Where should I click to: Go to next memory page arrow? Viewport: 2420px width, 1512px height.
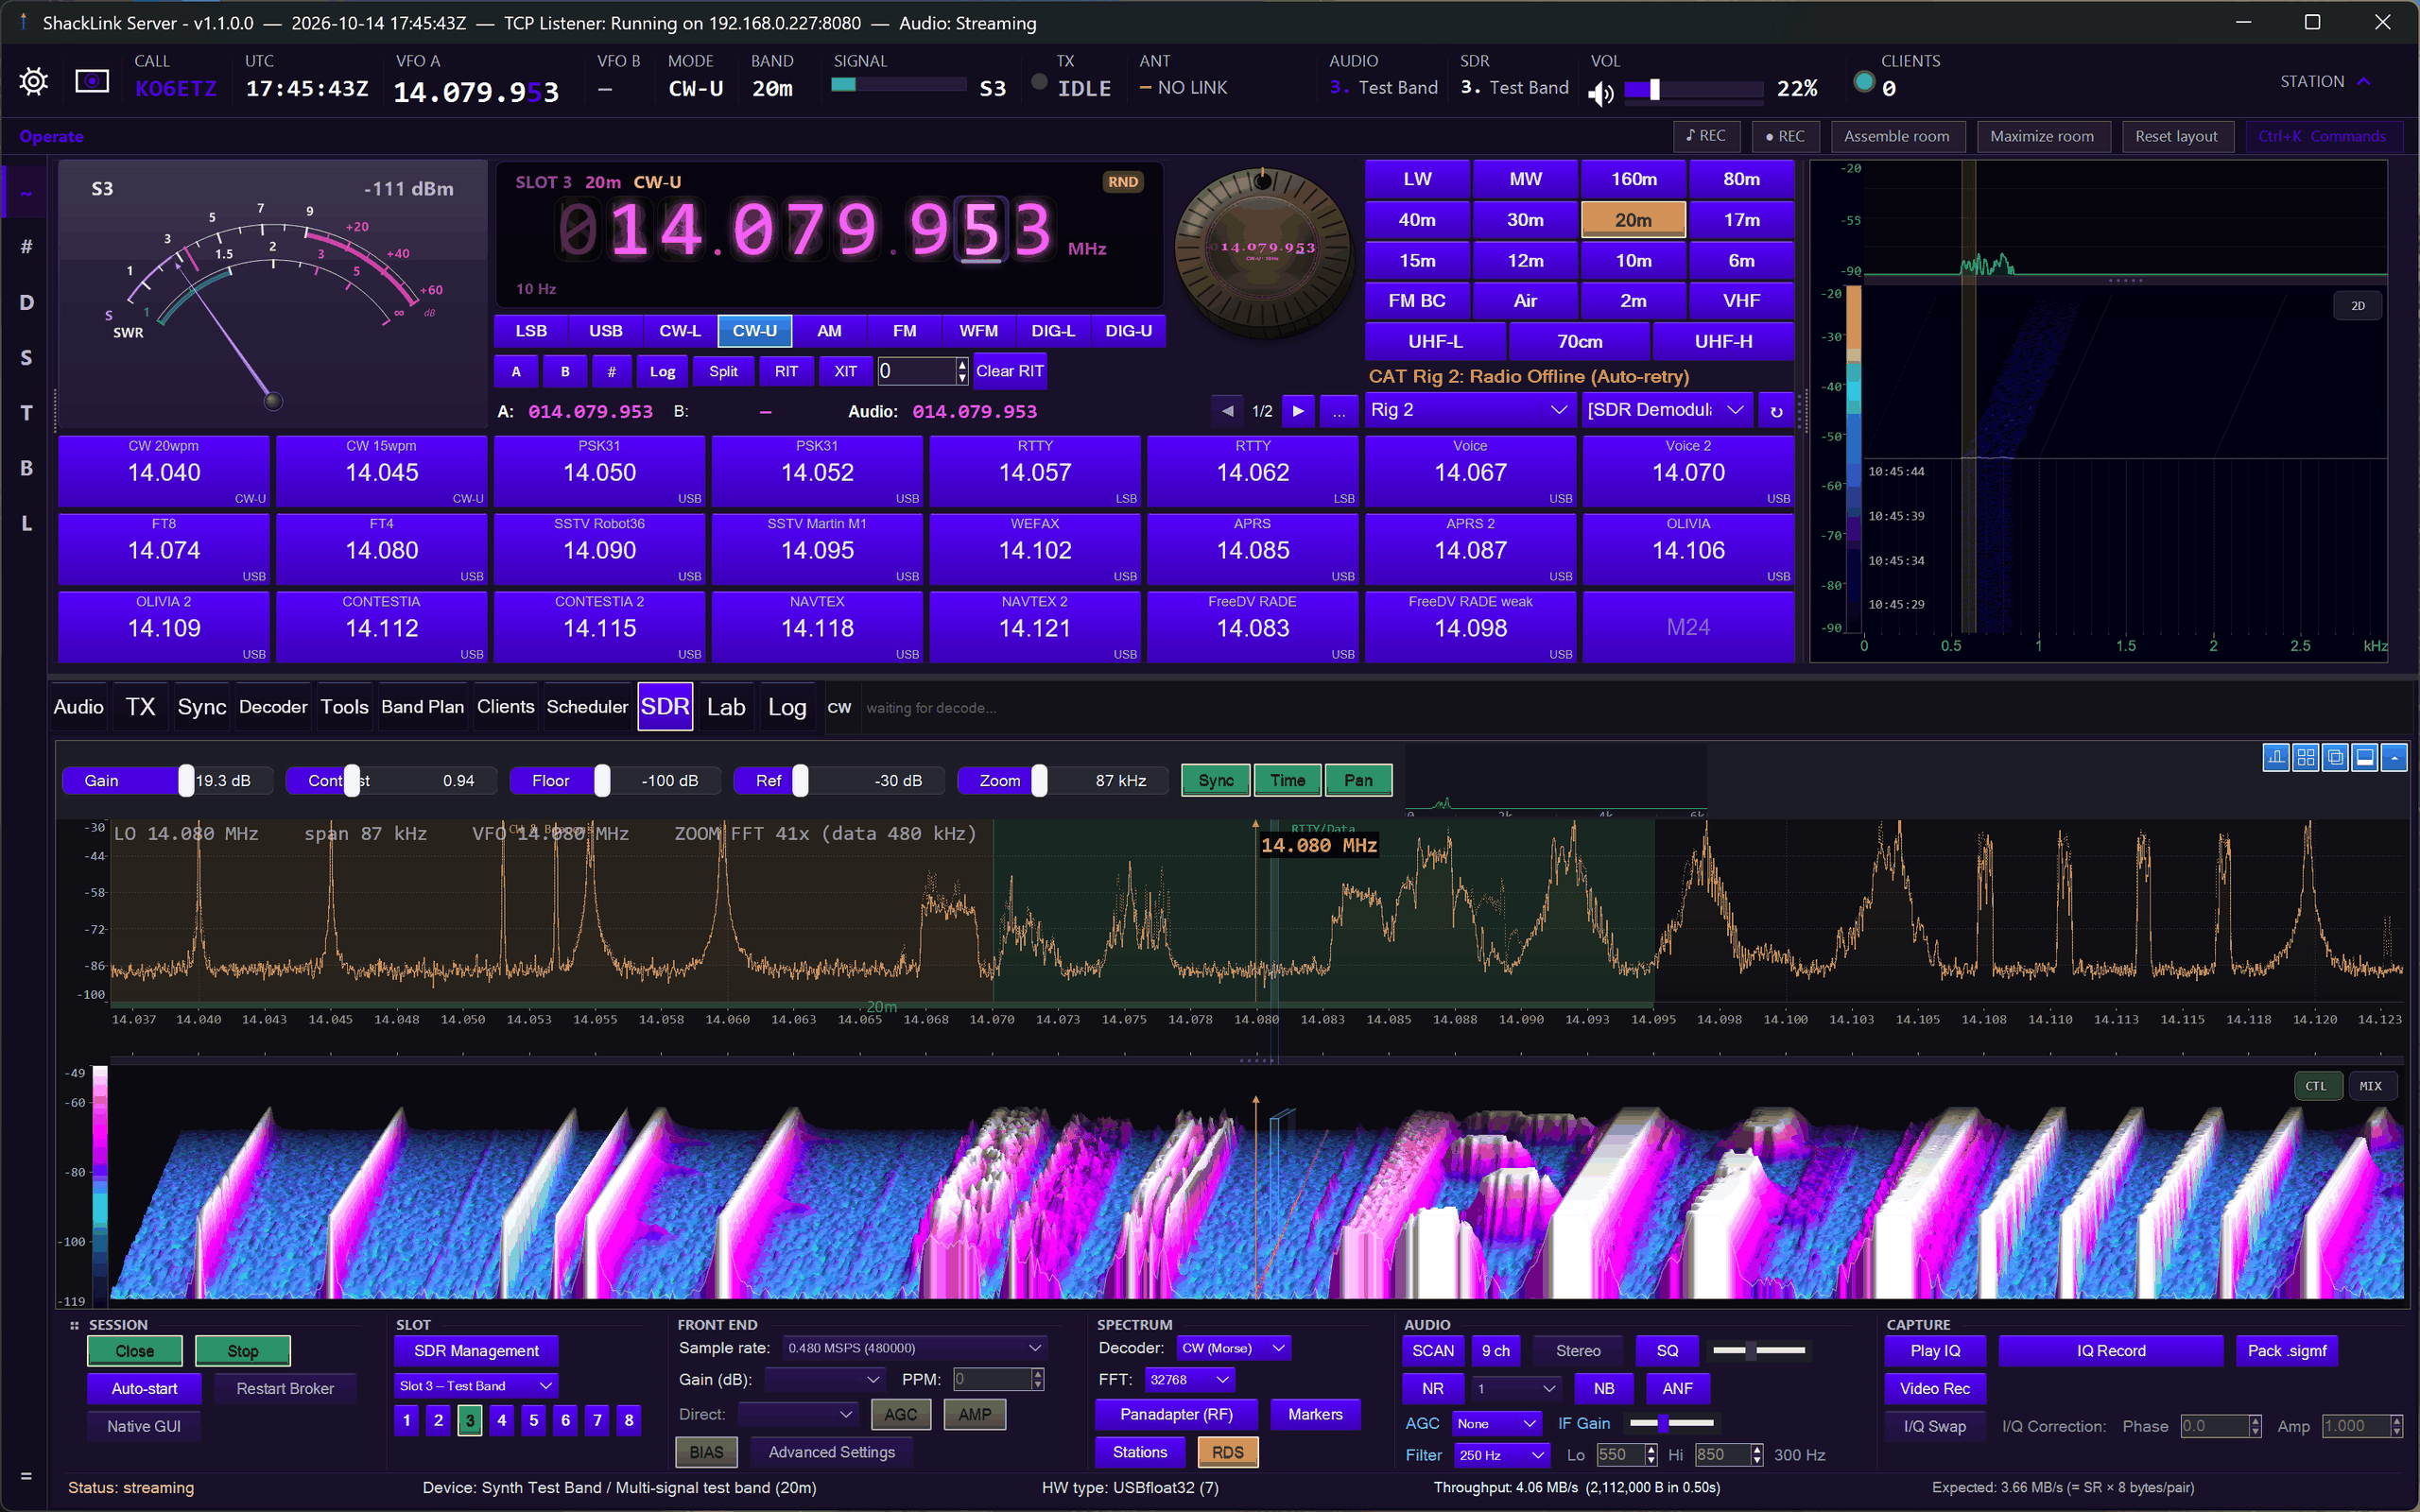1298,411
